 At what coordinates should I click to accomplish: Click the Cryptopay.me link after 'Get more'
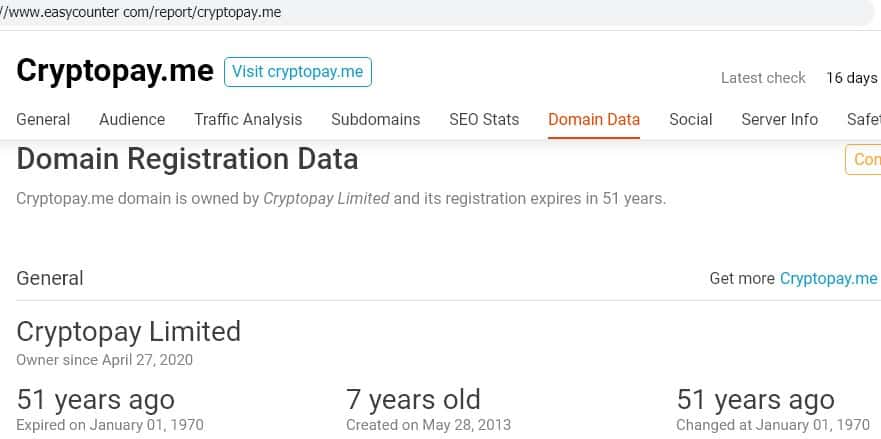[828, 278]
